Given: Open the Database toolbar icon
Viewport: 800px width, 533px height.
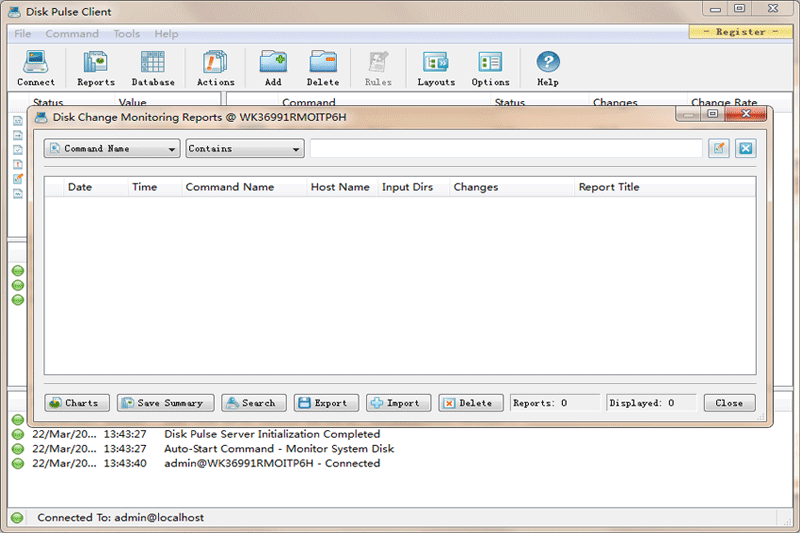Looking at the screenshot, I should 153,68.
